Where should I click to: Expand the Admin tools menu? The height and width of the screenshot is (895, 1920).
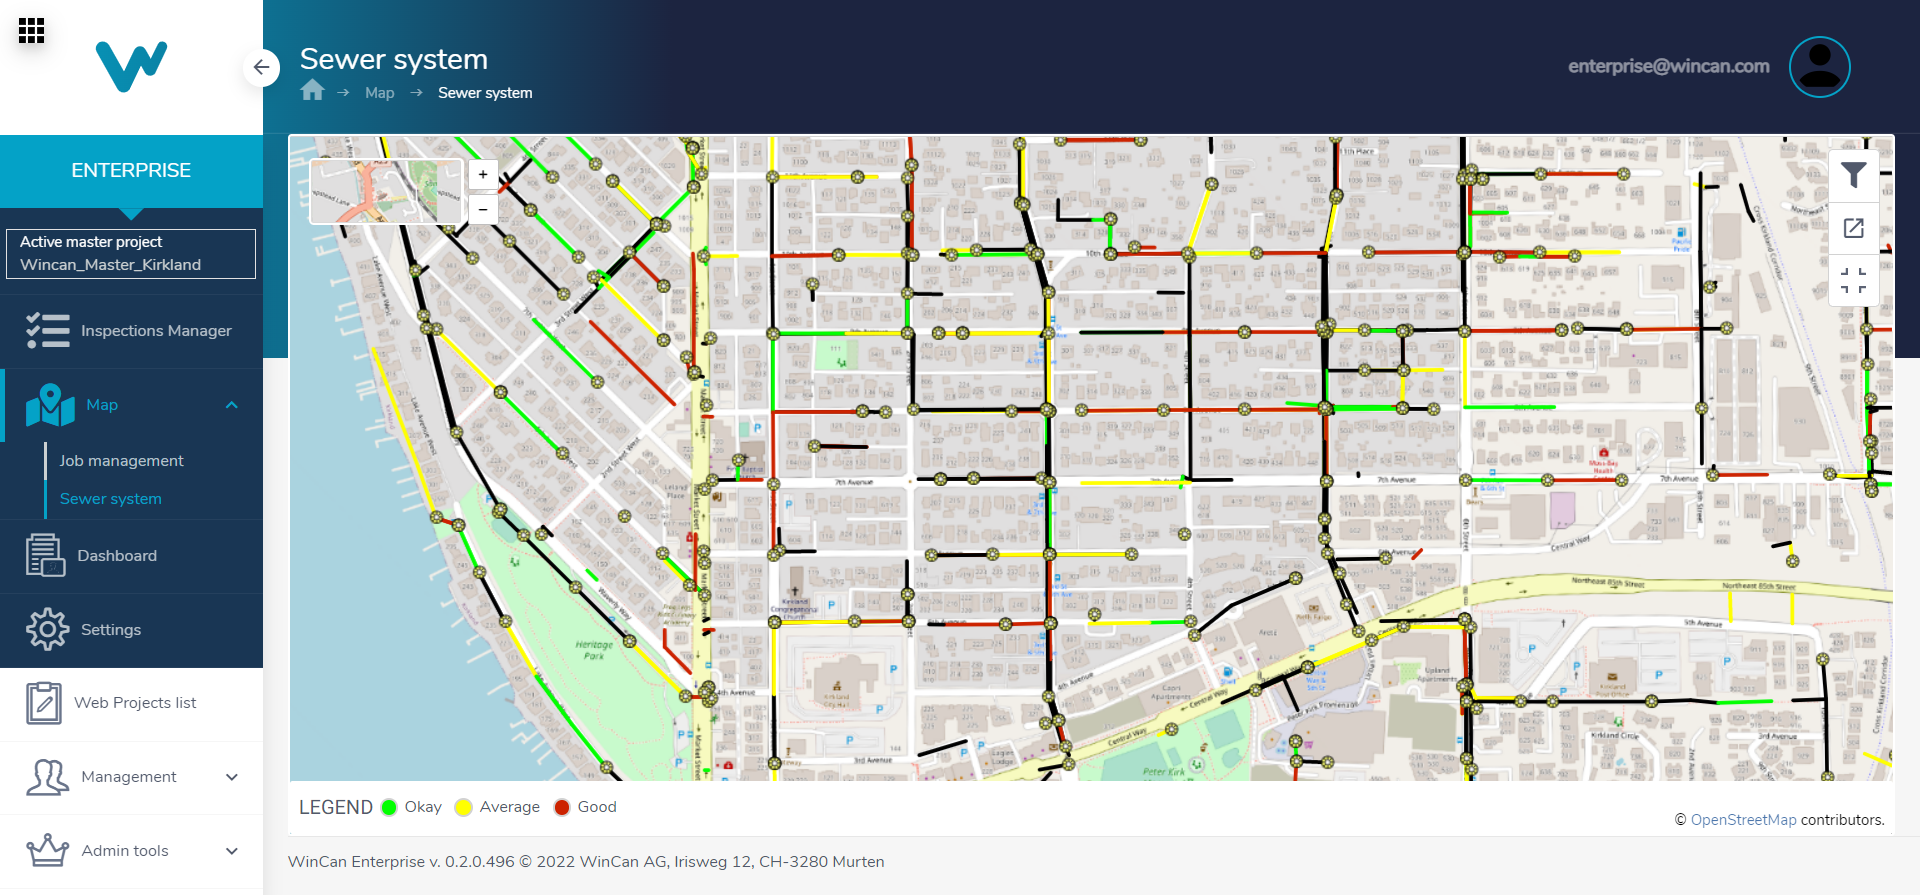(x=232, y=851)
